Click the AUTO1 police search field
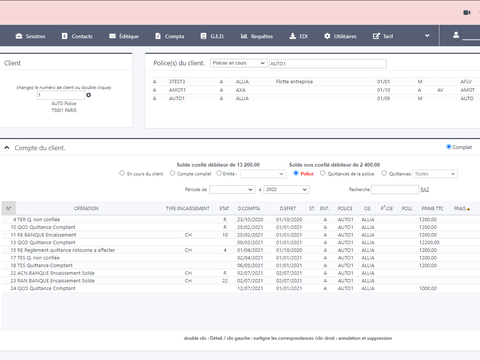Viewport: 480px width, 360px height. click(328, 64)
